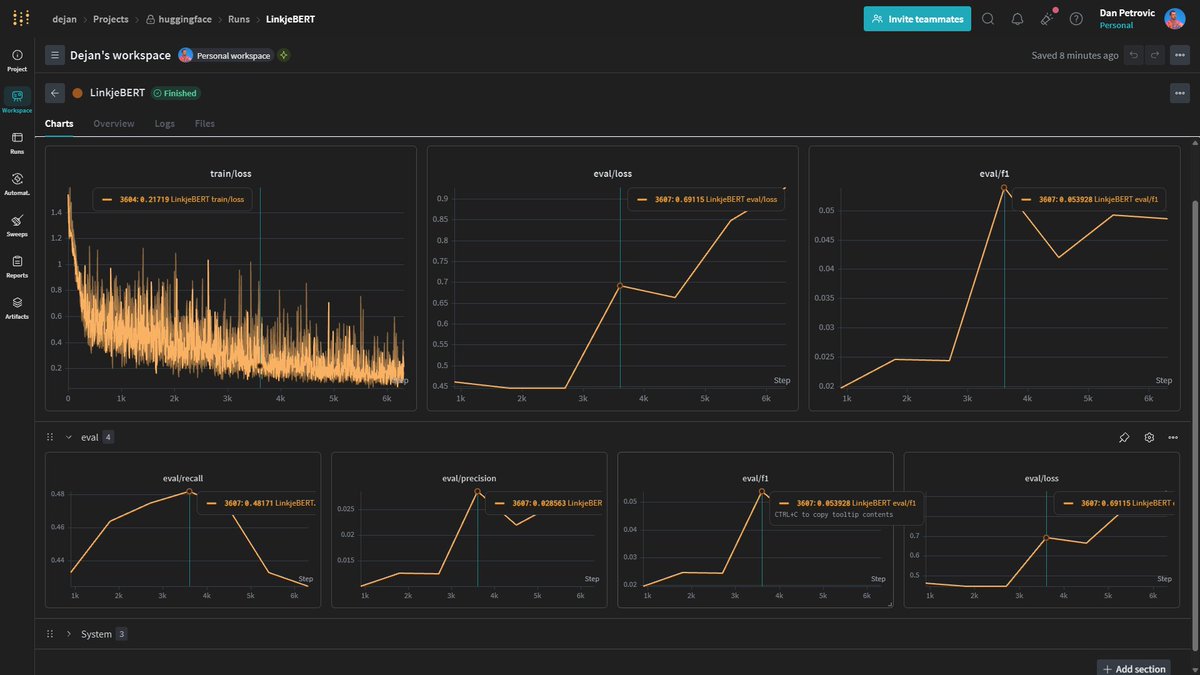This screenshot has height=675, width=1200.
Task: Switch to the Logs tab
Action: coord(165,124)
